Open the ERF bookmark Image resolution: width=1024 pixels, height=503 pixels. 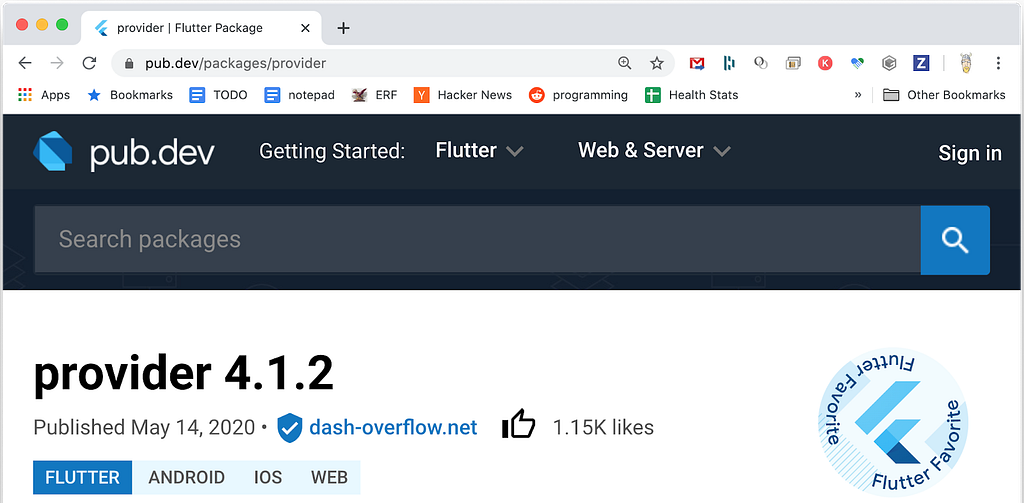click(374, 95)
